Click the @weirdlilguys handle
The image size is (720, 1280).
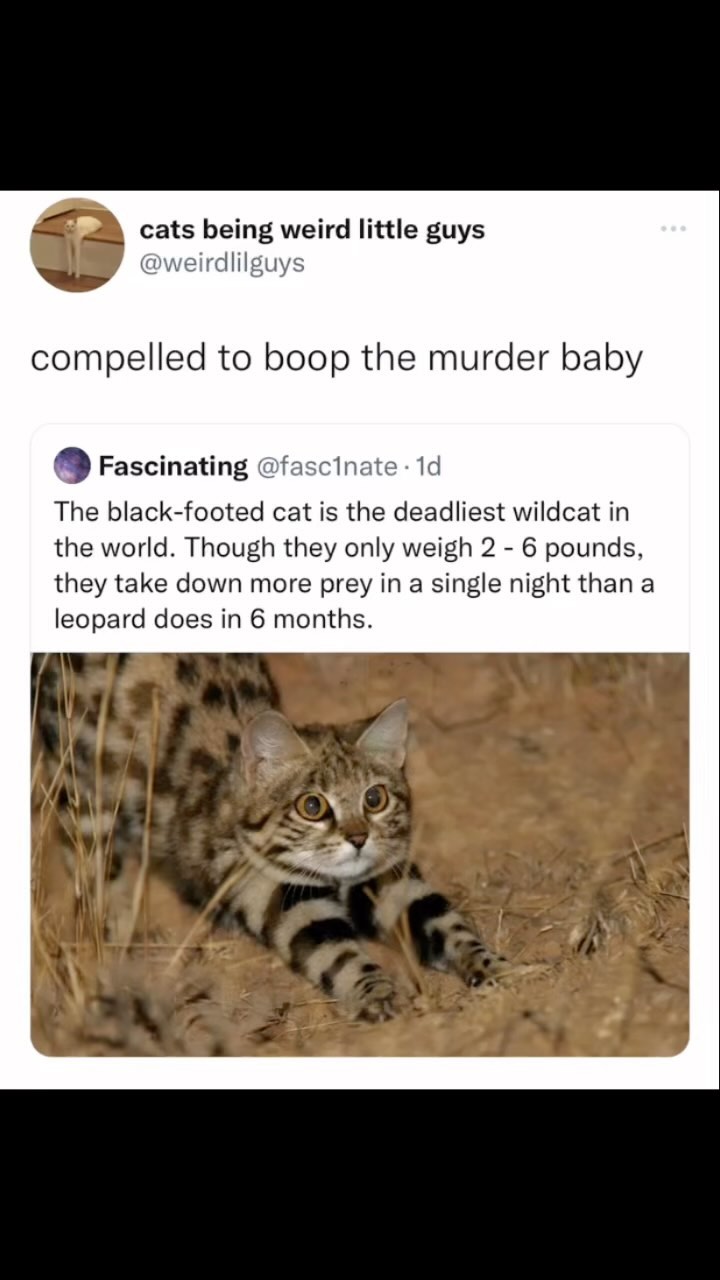pos(222,263)
